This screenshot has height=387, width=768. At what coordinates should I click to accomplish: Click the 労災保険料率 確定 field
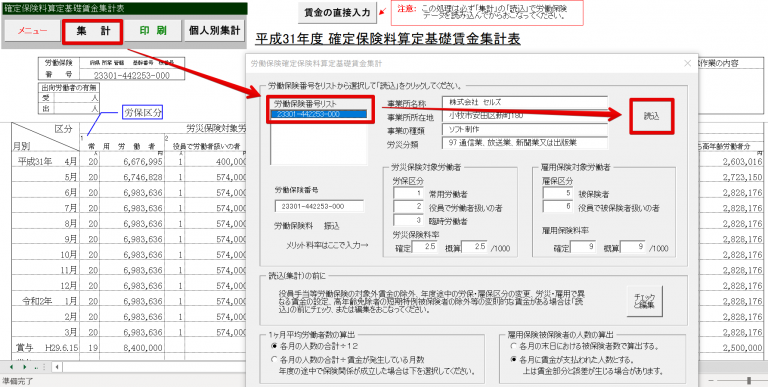pos(425,247)
